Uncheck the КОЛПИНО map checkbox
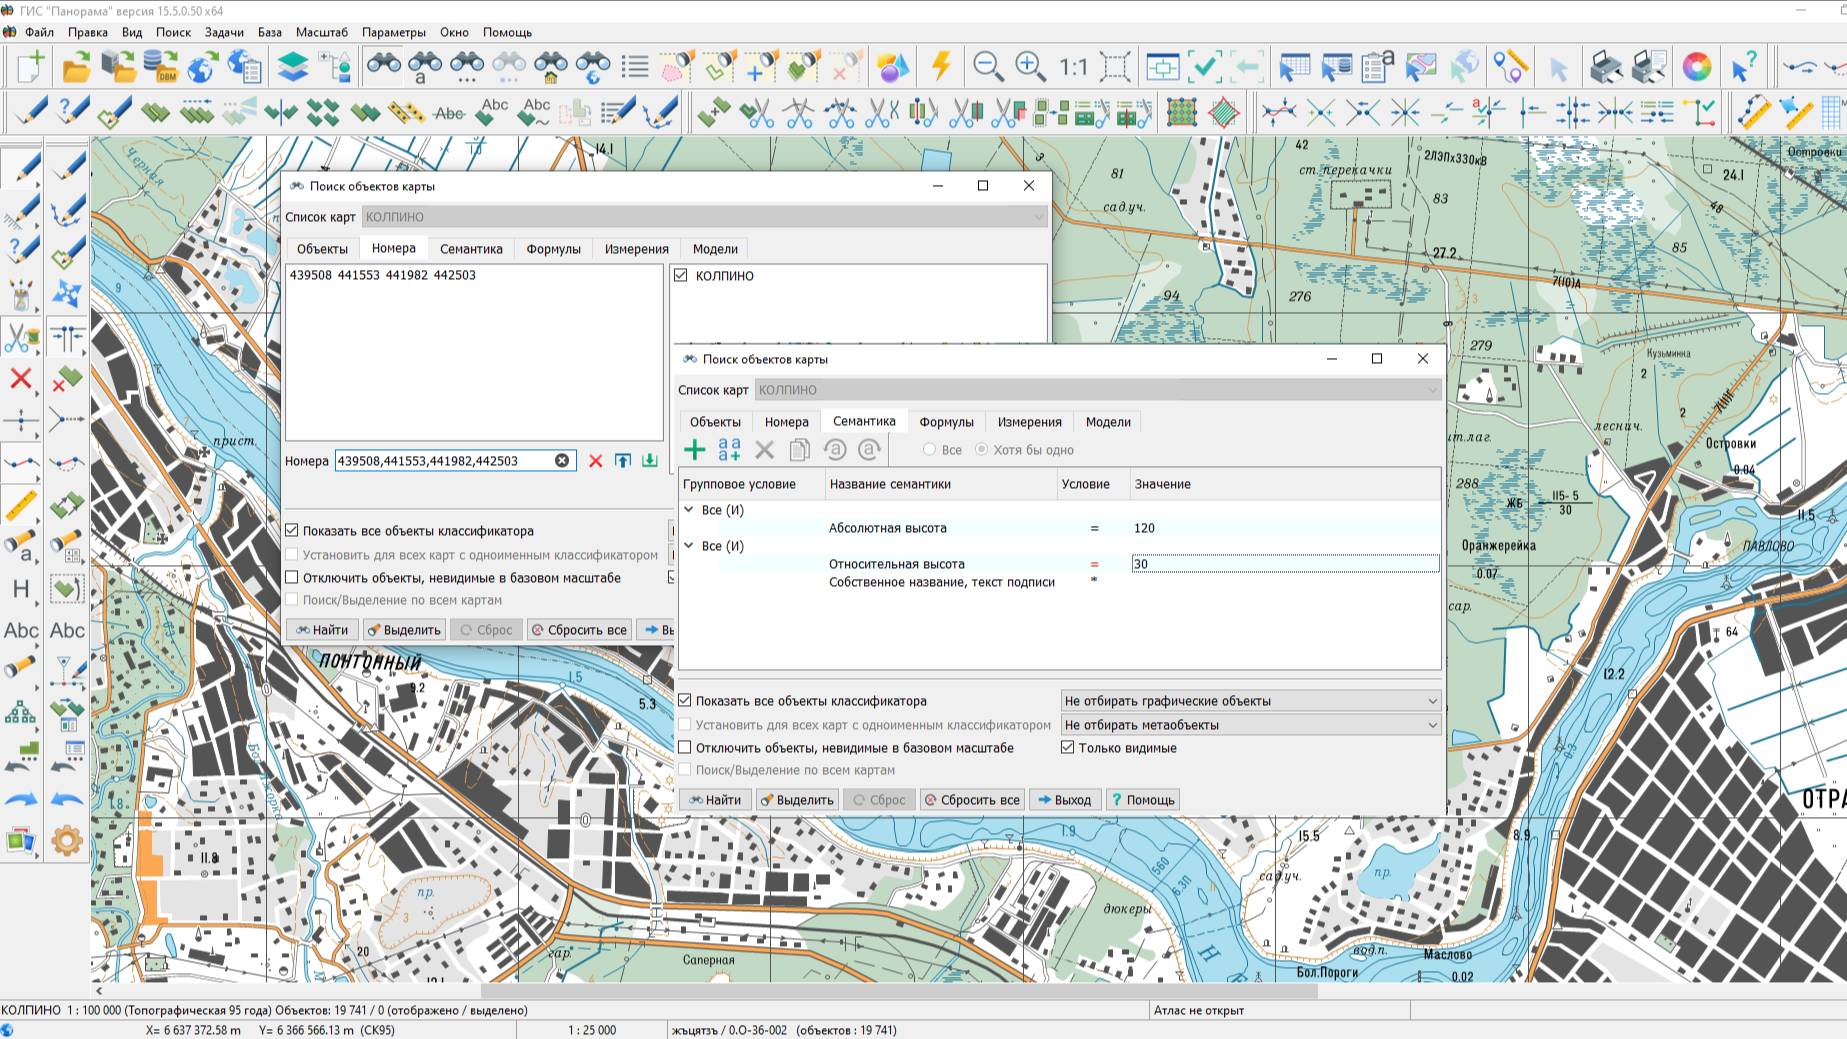This screenshot has height=1039, width=1847. point(681,276)
